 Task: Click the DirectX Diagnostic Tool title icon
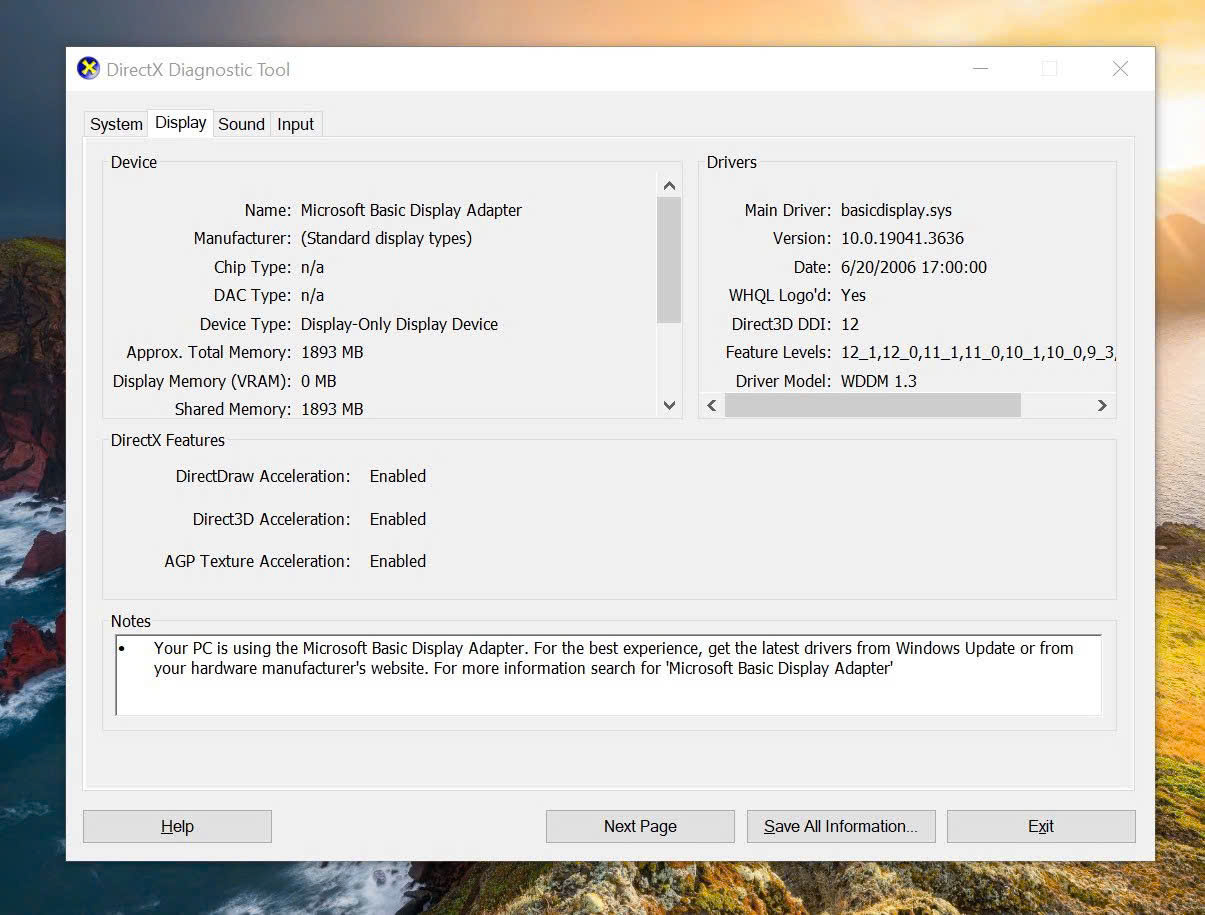(x=88, y=69)
